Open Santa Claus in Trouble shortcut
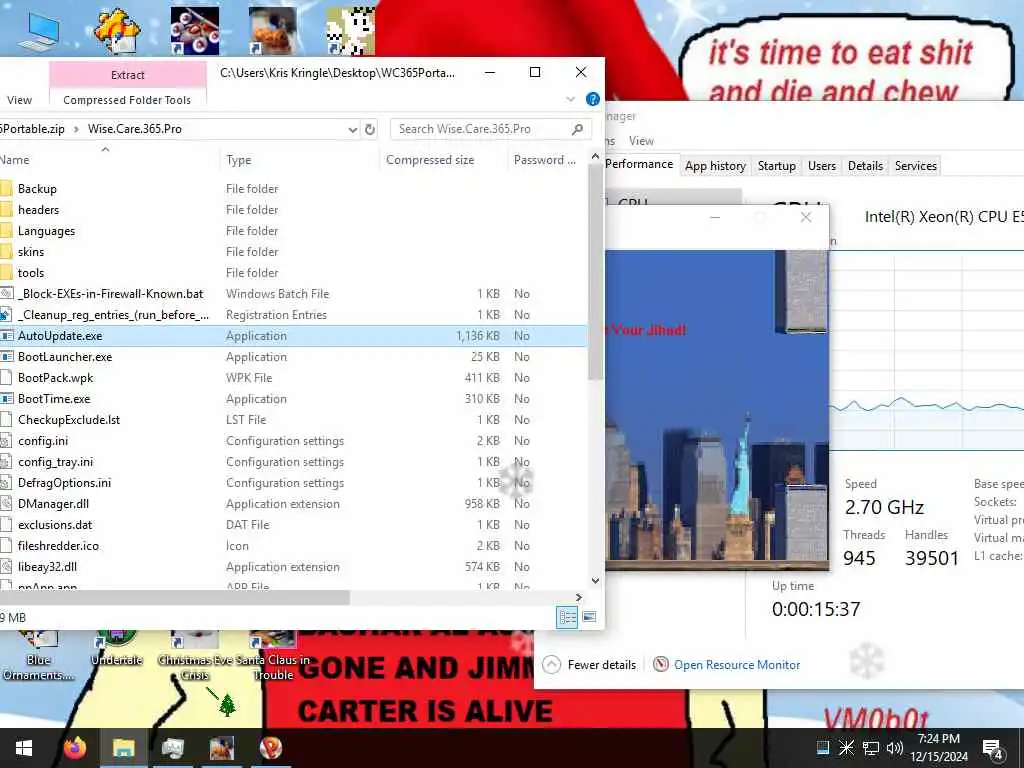The width and height of the screenshot is (1024, 768). pyautogui.click(x=273, y=654)
